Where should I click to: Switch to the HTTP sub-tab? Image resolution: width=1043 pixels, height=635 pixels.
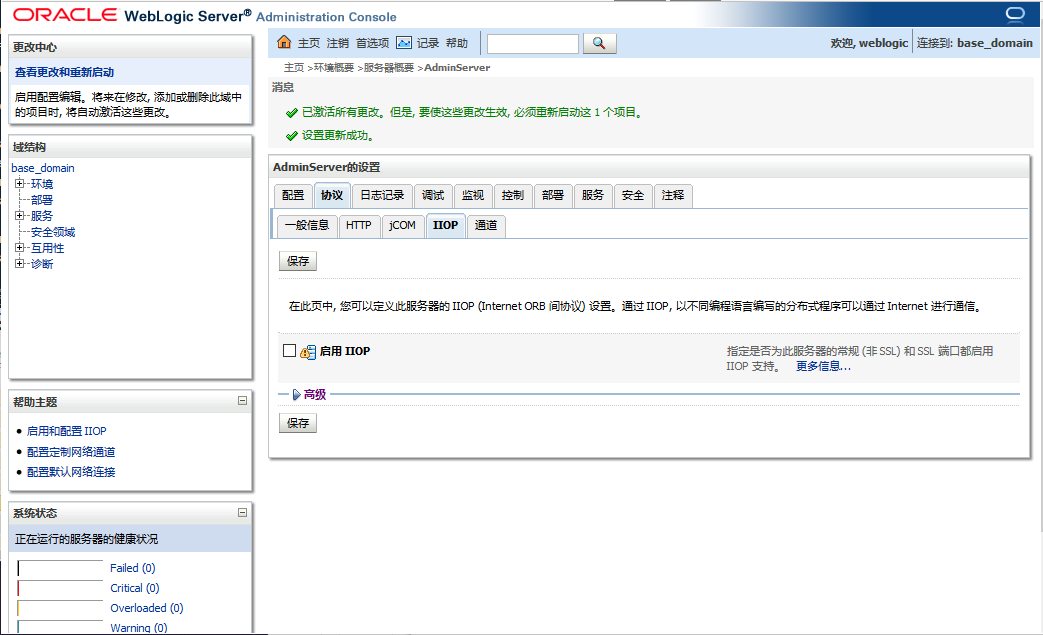[x=358, y=226]
